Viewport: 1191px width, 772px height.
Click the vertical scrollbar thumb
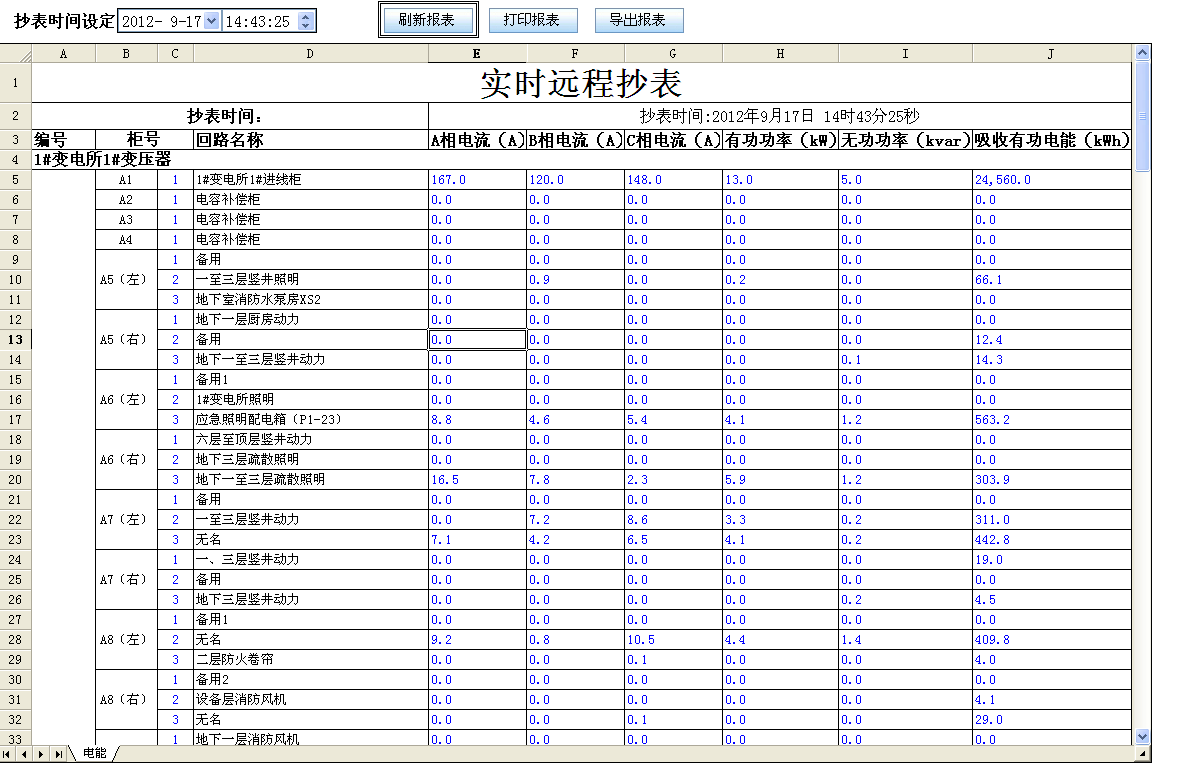click(1143, 115)
